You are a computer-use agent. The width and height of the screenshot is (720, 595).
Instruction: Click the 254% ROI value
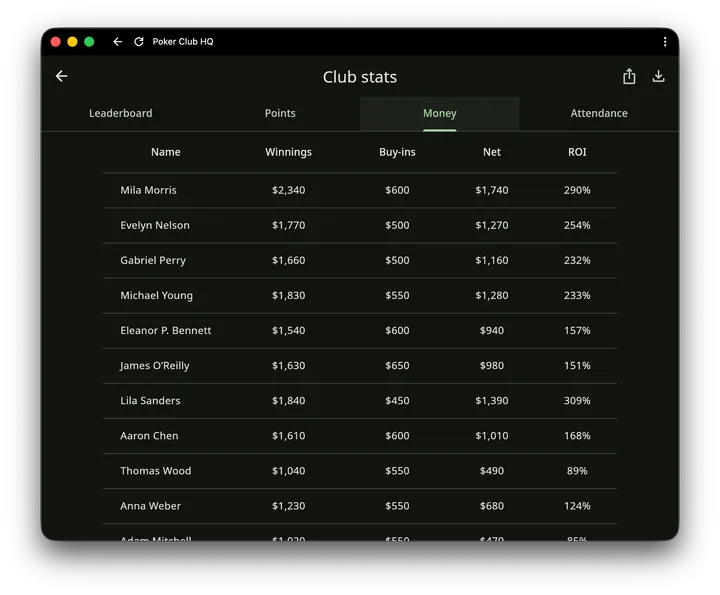[x=577, y=225]
